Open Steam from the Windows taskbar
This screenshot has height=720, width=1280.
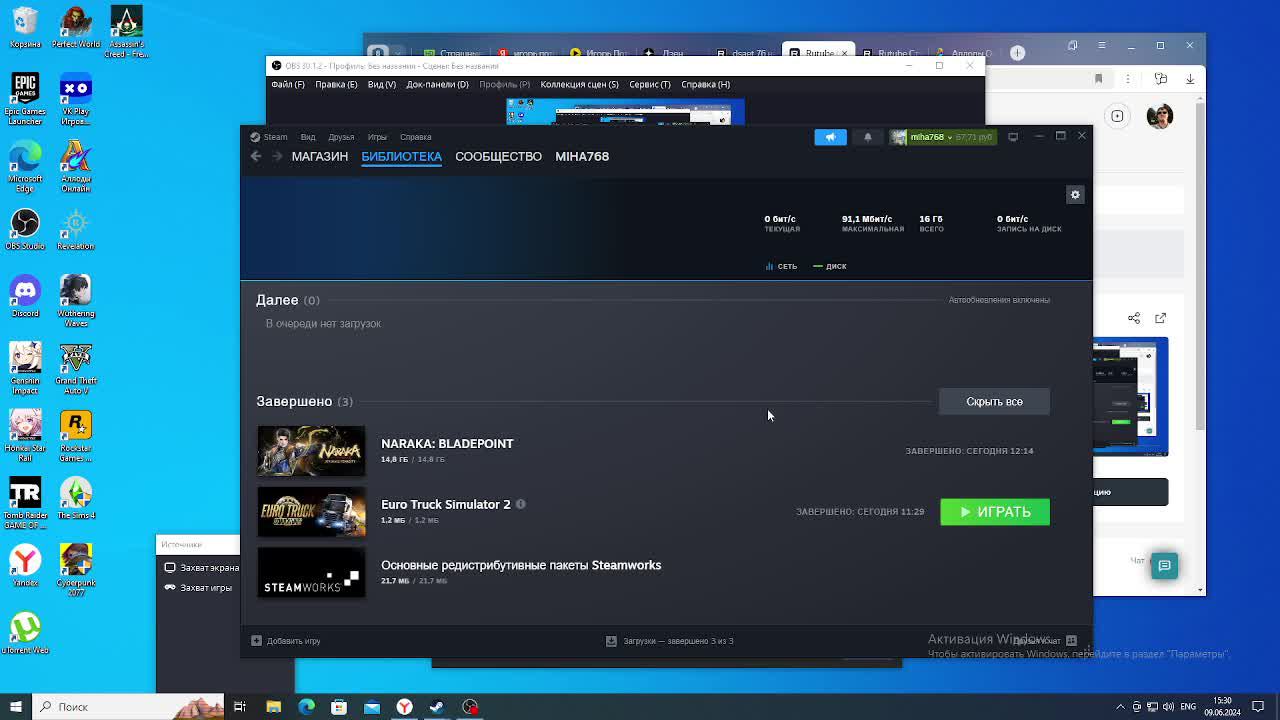pyautogui.click(x=437, y=707)
